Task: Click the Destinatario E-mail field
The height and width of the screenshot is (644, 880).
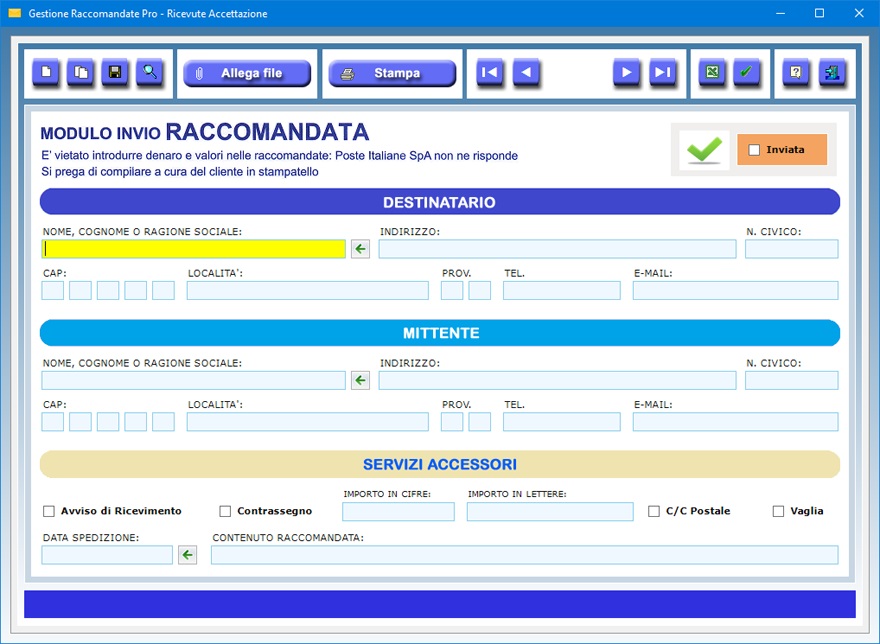Action: (x=736, y=290)
